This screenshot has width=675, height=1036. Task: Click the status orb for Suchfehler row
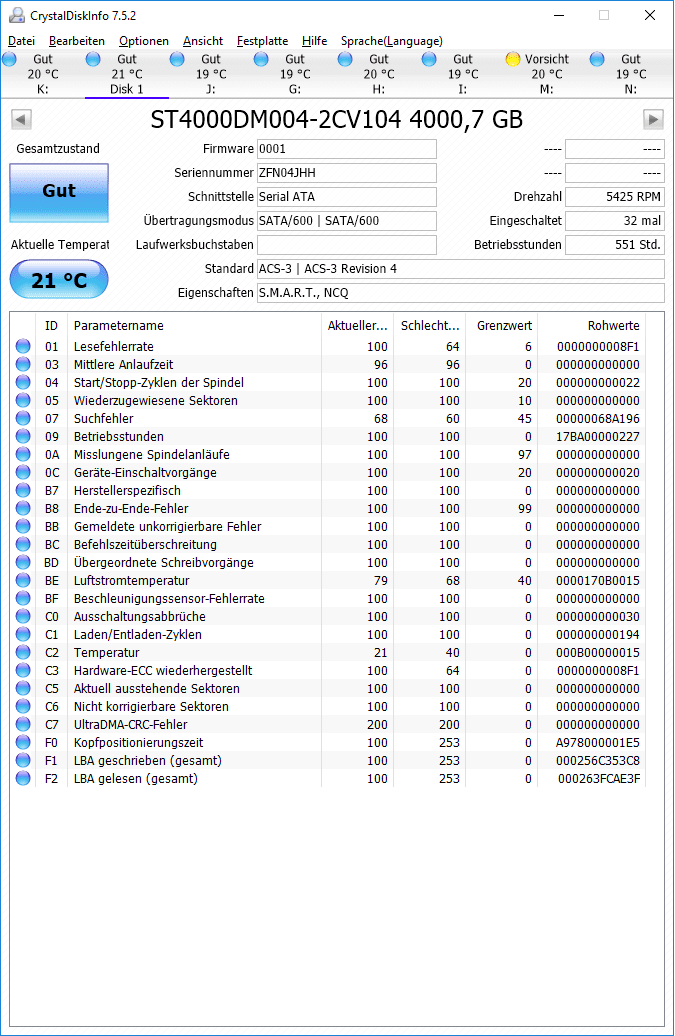(23, 418)
